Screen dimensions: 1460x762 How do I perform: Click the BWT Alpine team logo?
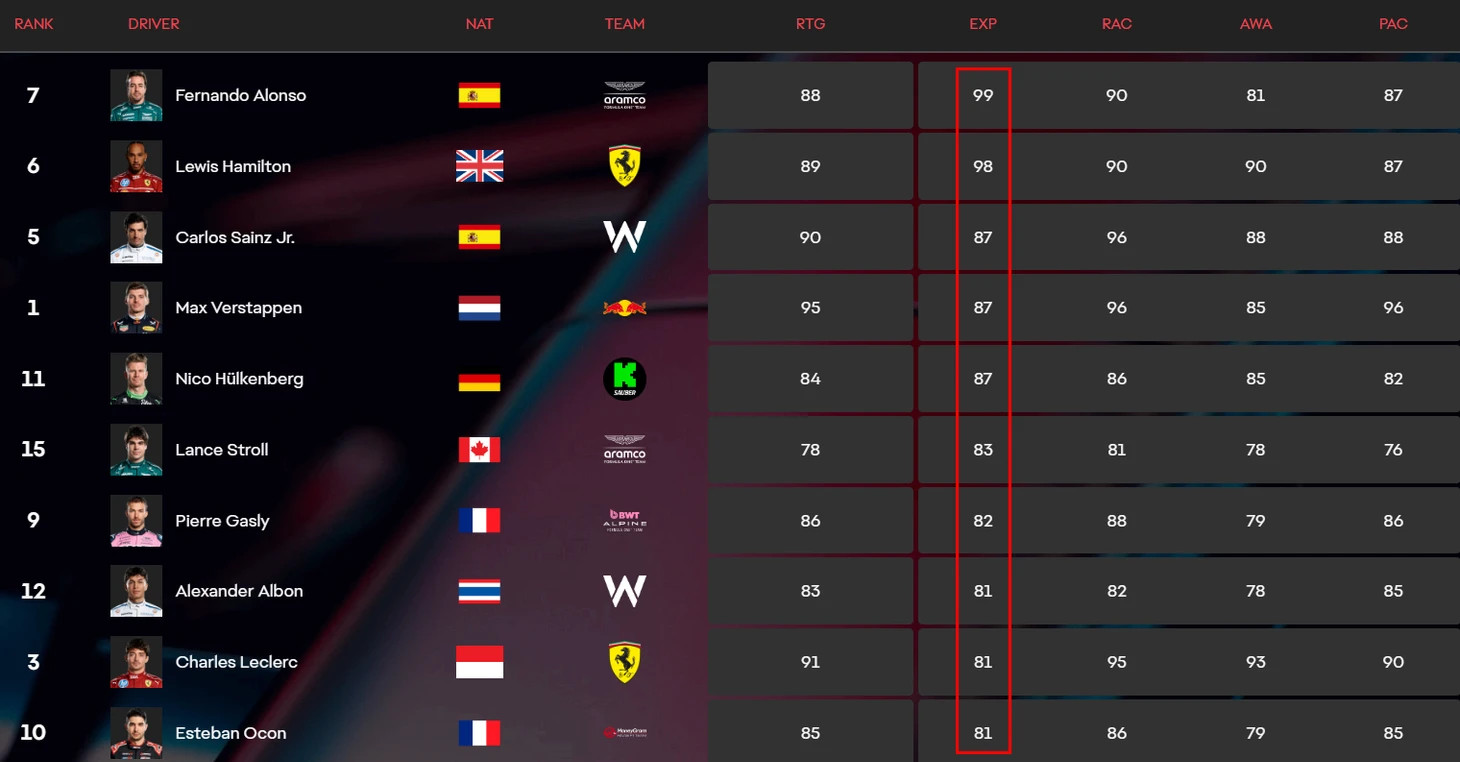pyautogui.click(x=624, y=520)
